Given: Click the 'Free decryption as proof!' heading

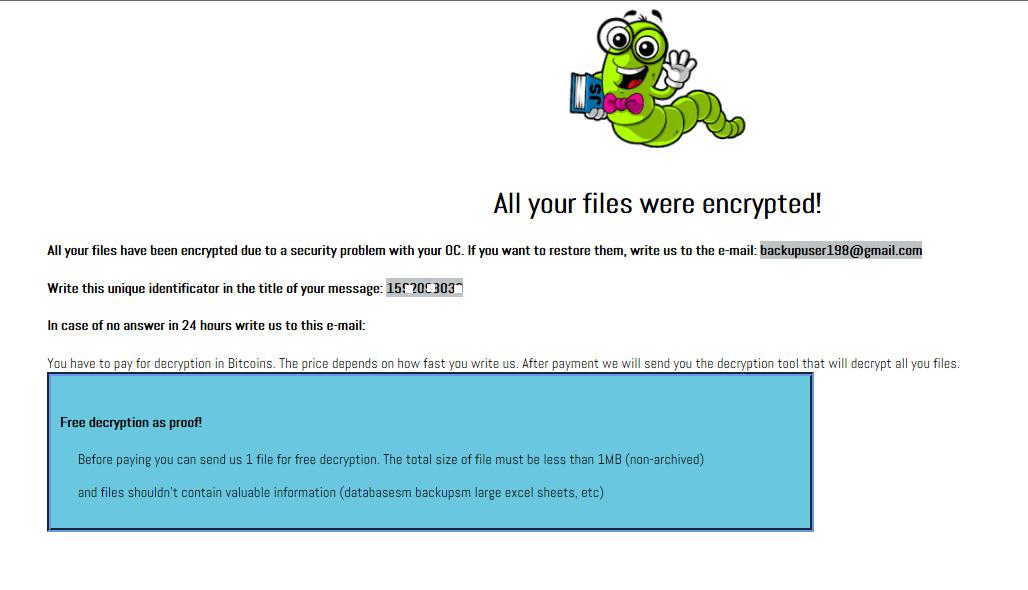Looking at the screenshot, I should (x=131, y=422).
